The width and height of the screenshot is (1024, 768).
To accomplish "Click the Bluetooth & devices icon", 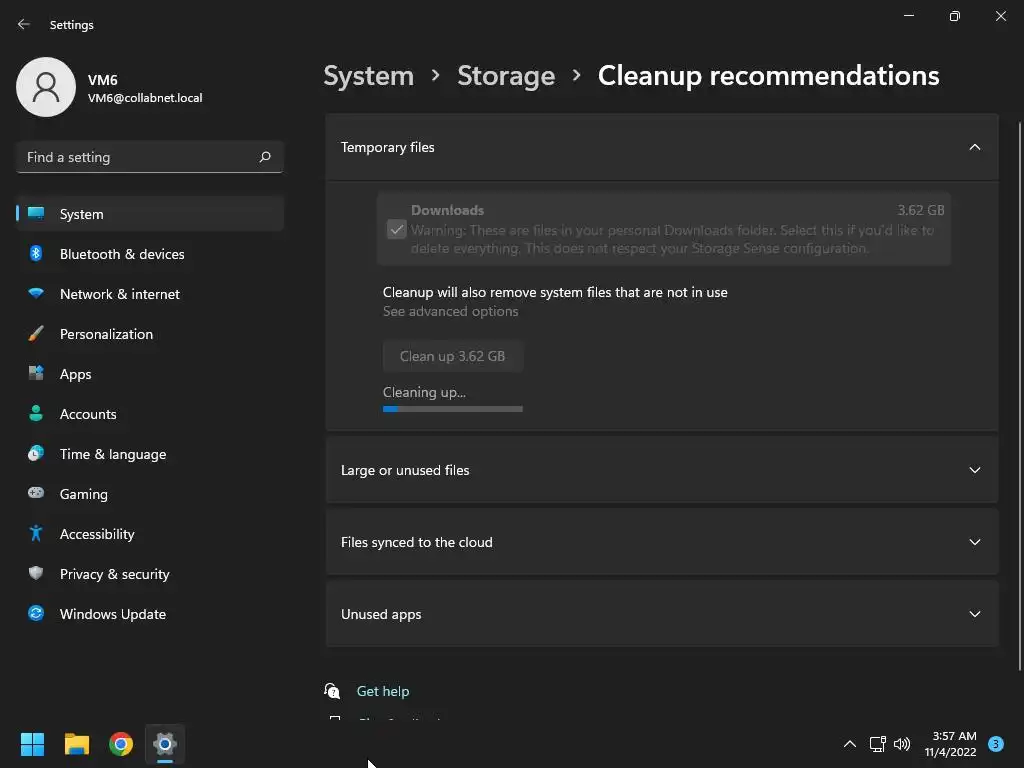I will coord(36,254).
